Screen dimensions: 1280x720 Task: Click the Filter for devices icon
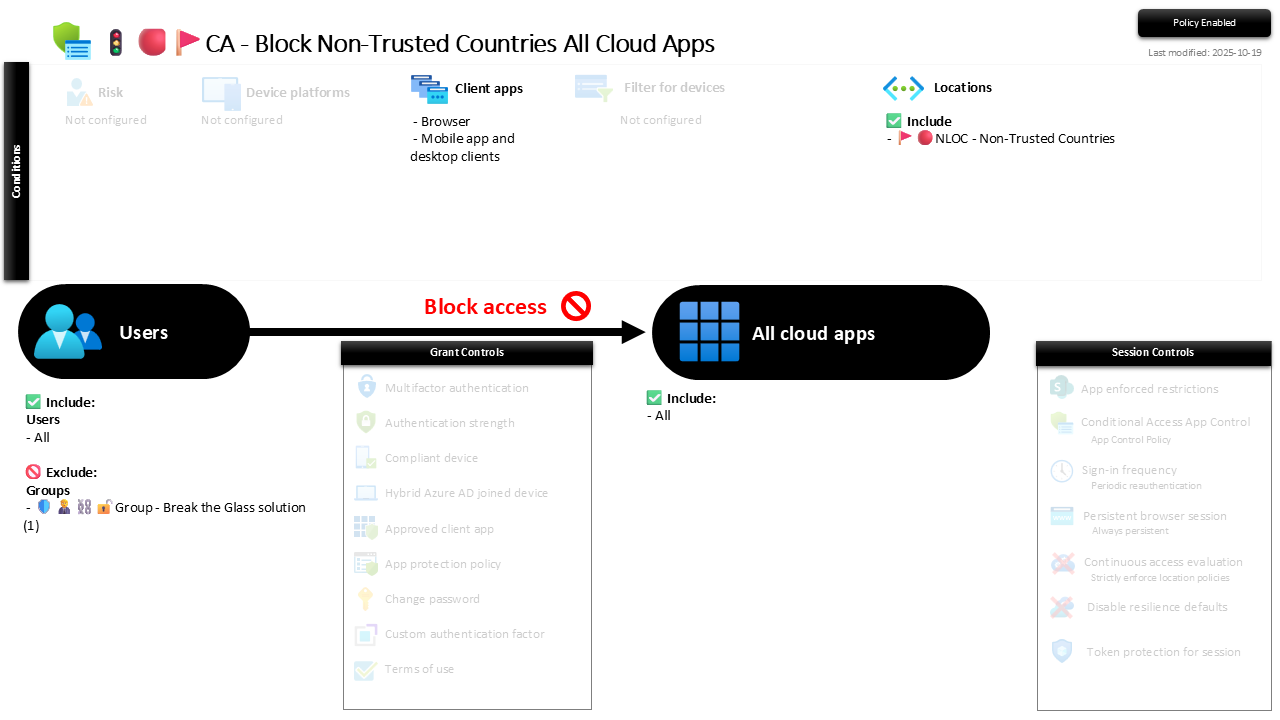pos(593,88)
